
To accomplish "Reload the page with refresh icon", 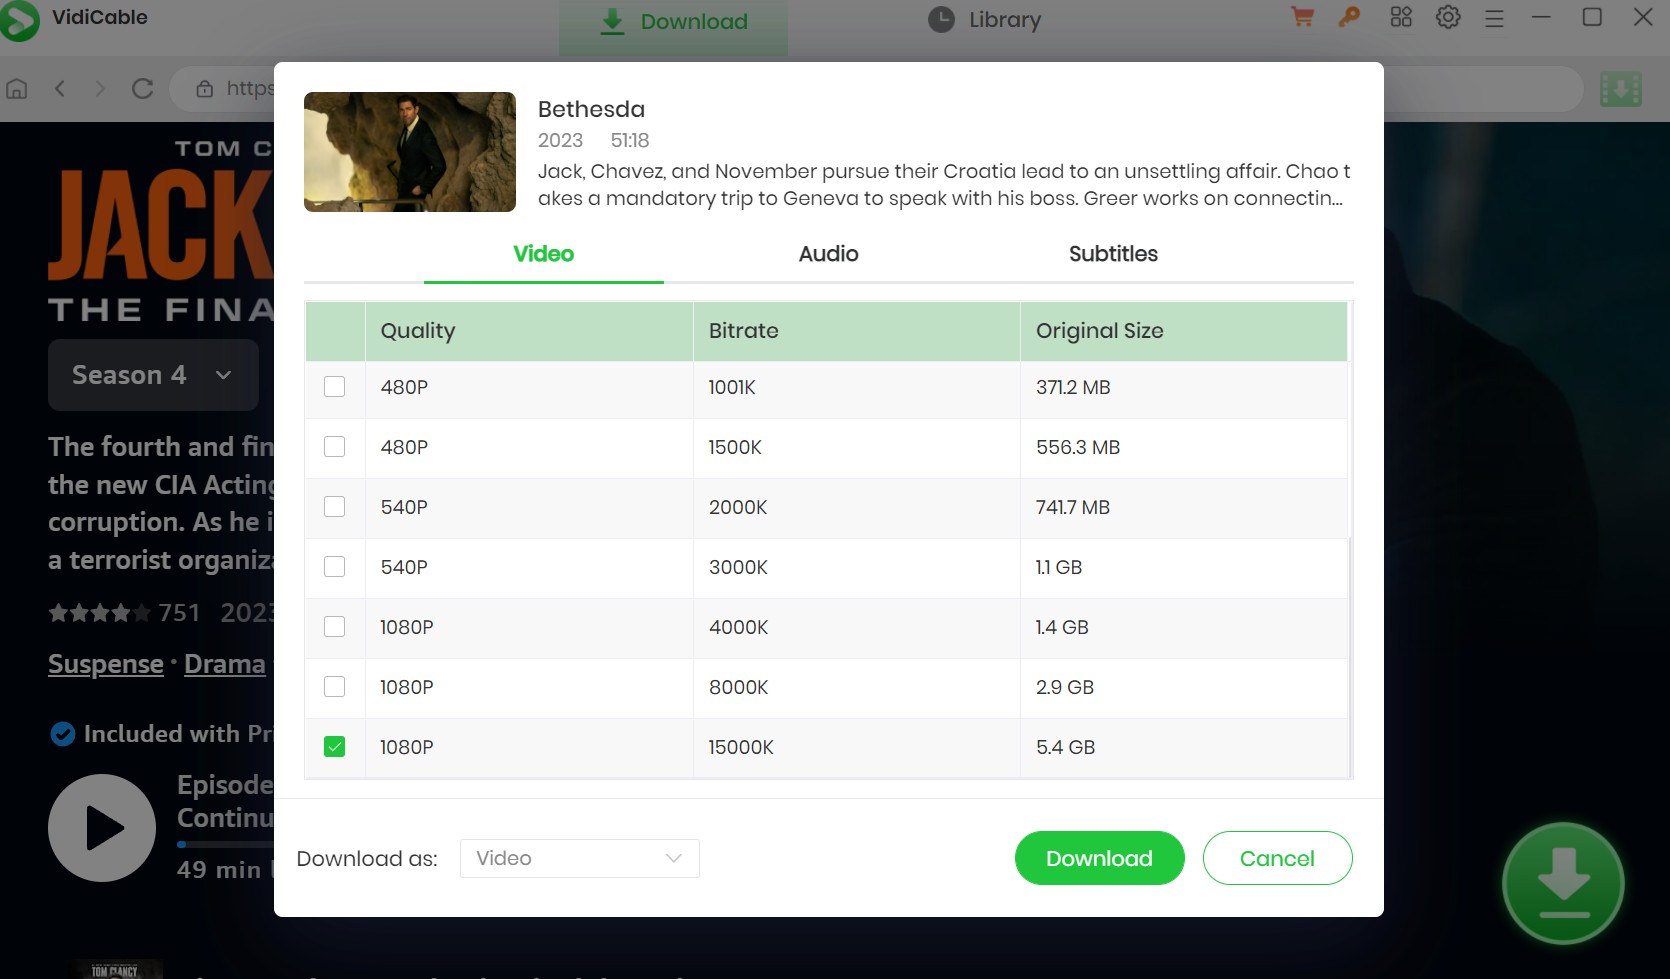I will pyautogui.click(x=143, y=88).
